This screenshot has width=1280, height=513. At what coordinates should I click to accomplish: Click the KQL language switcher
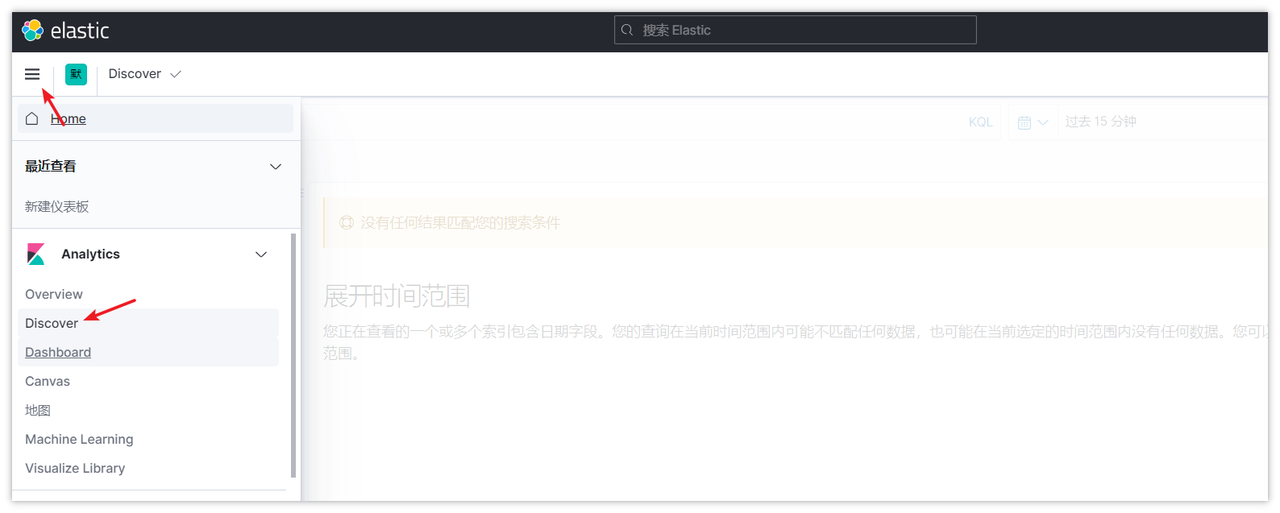click(981, 122)
